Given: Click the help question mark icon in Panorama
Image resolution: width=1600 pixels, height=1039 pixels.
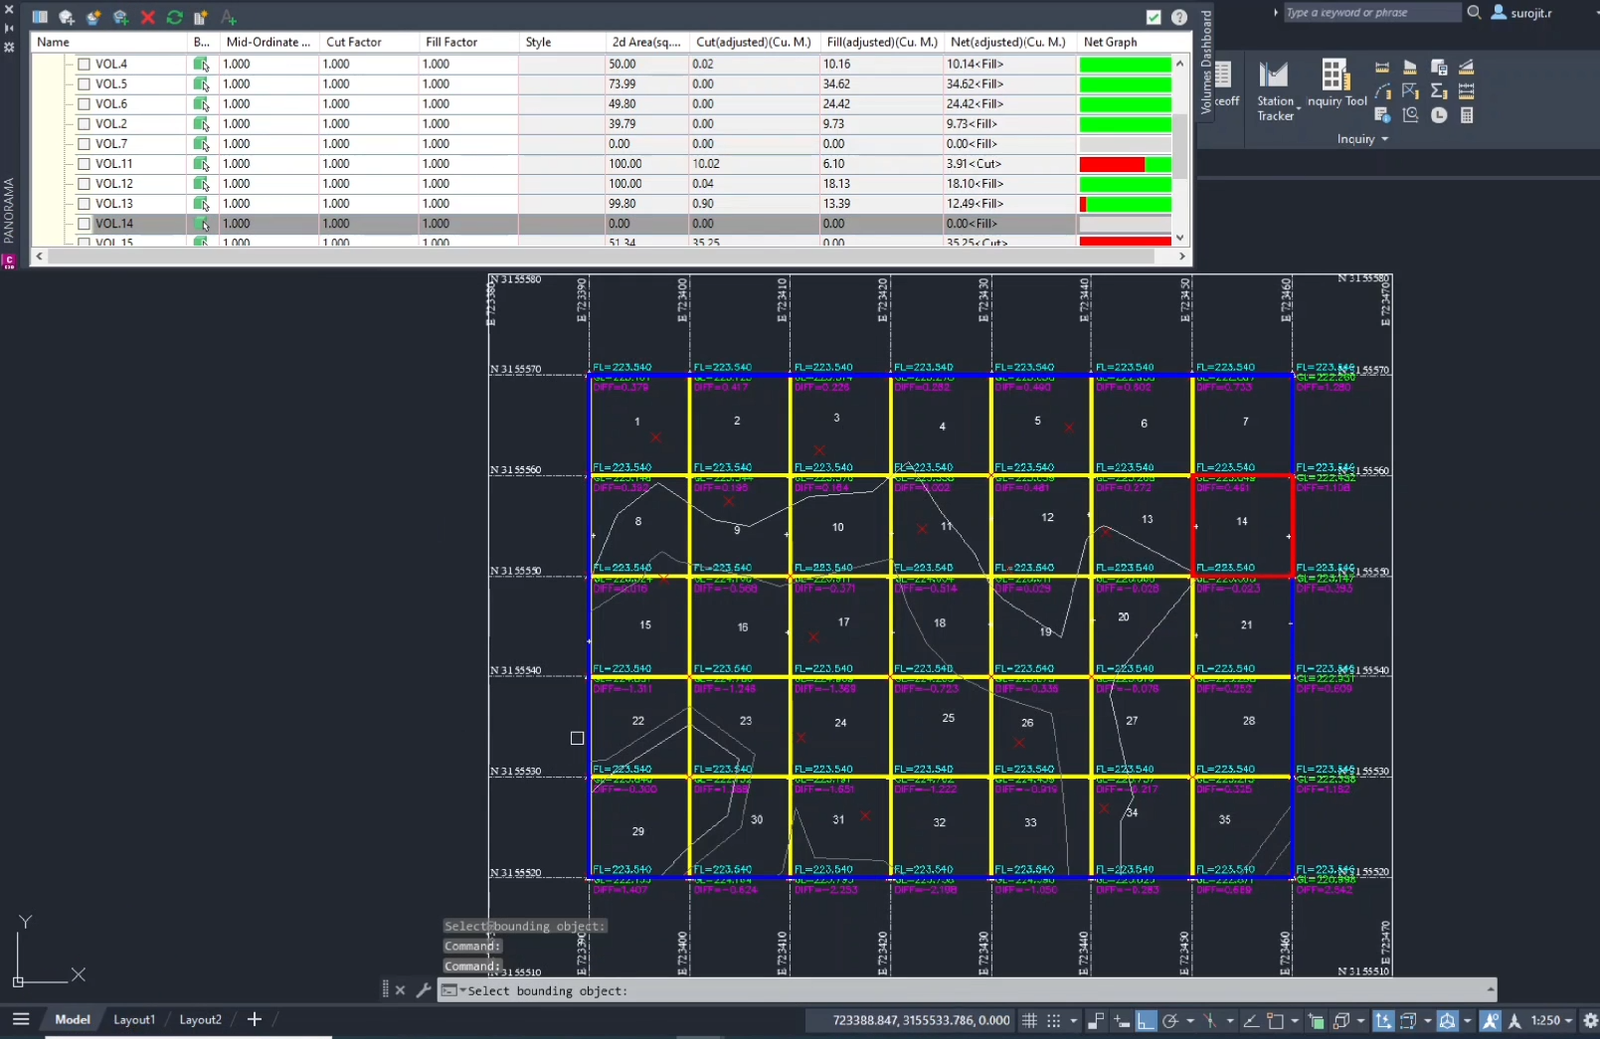Looking at the screenshot, I should 1180,17.
